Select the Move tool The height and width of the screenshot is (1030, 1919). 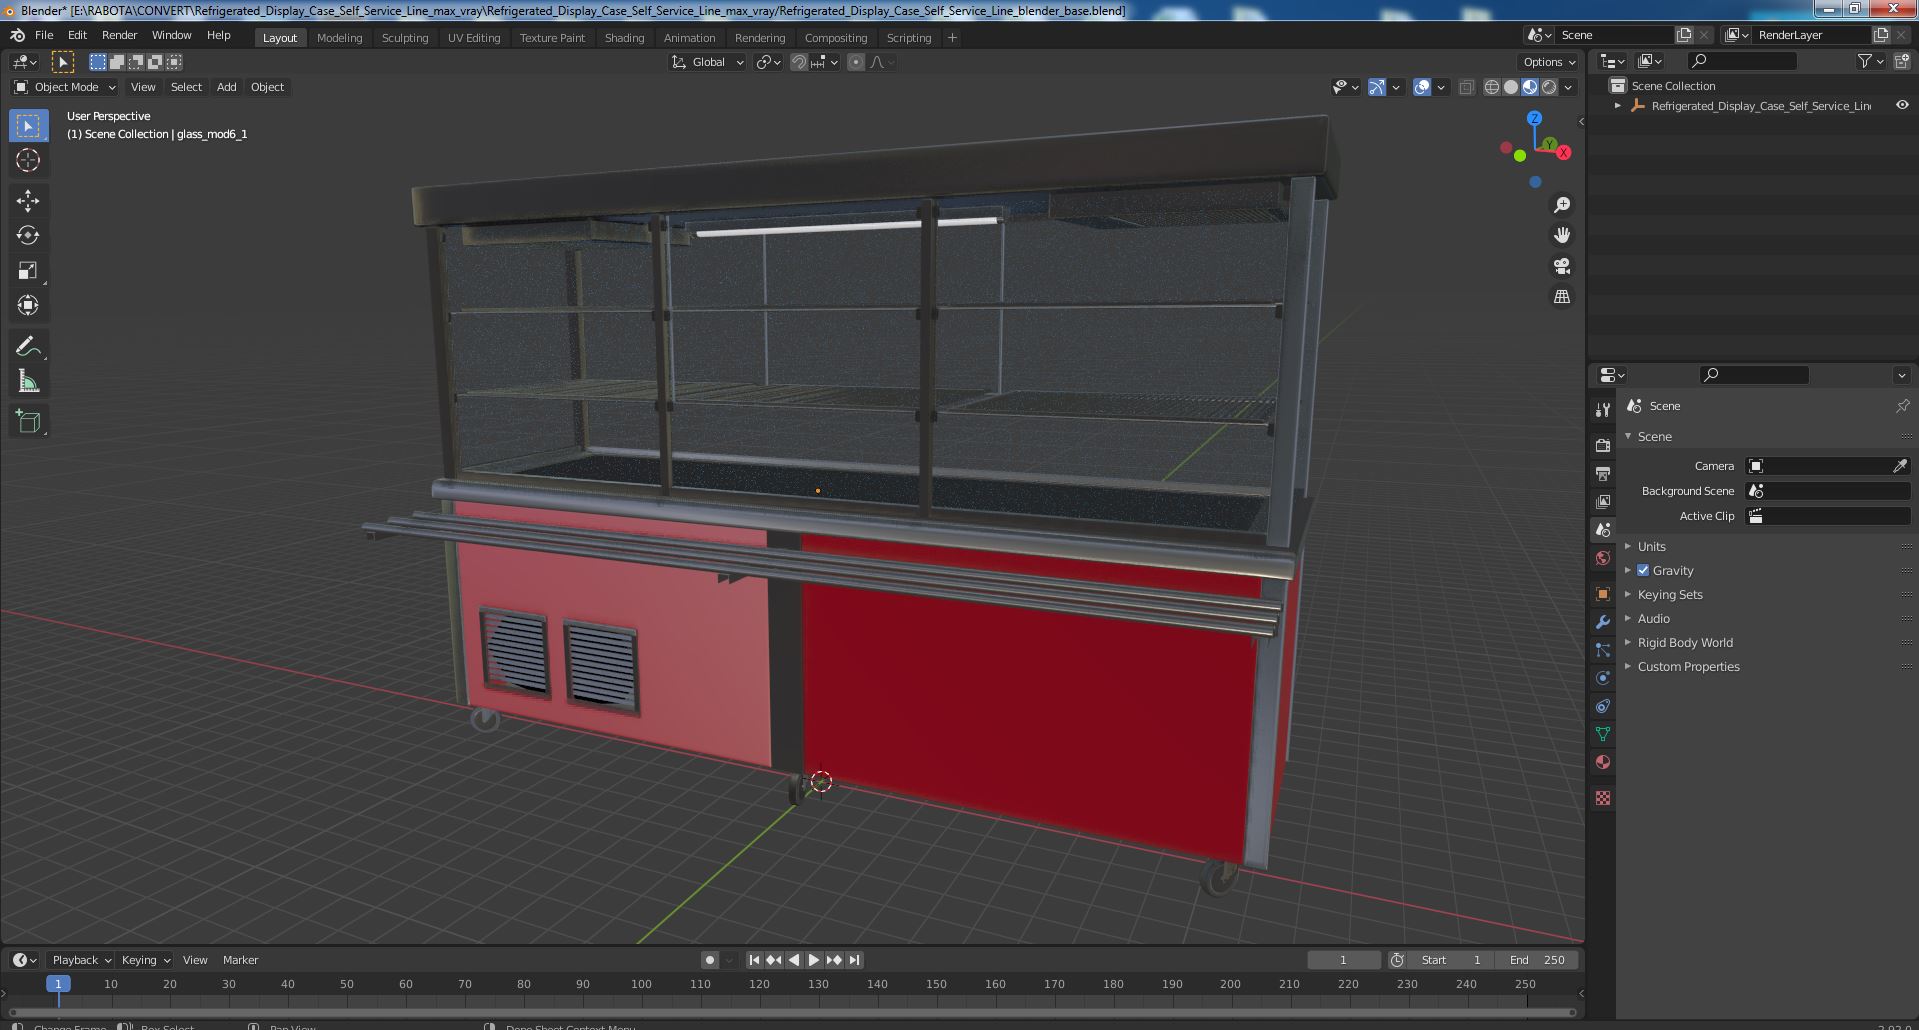(x=28, y=201)
